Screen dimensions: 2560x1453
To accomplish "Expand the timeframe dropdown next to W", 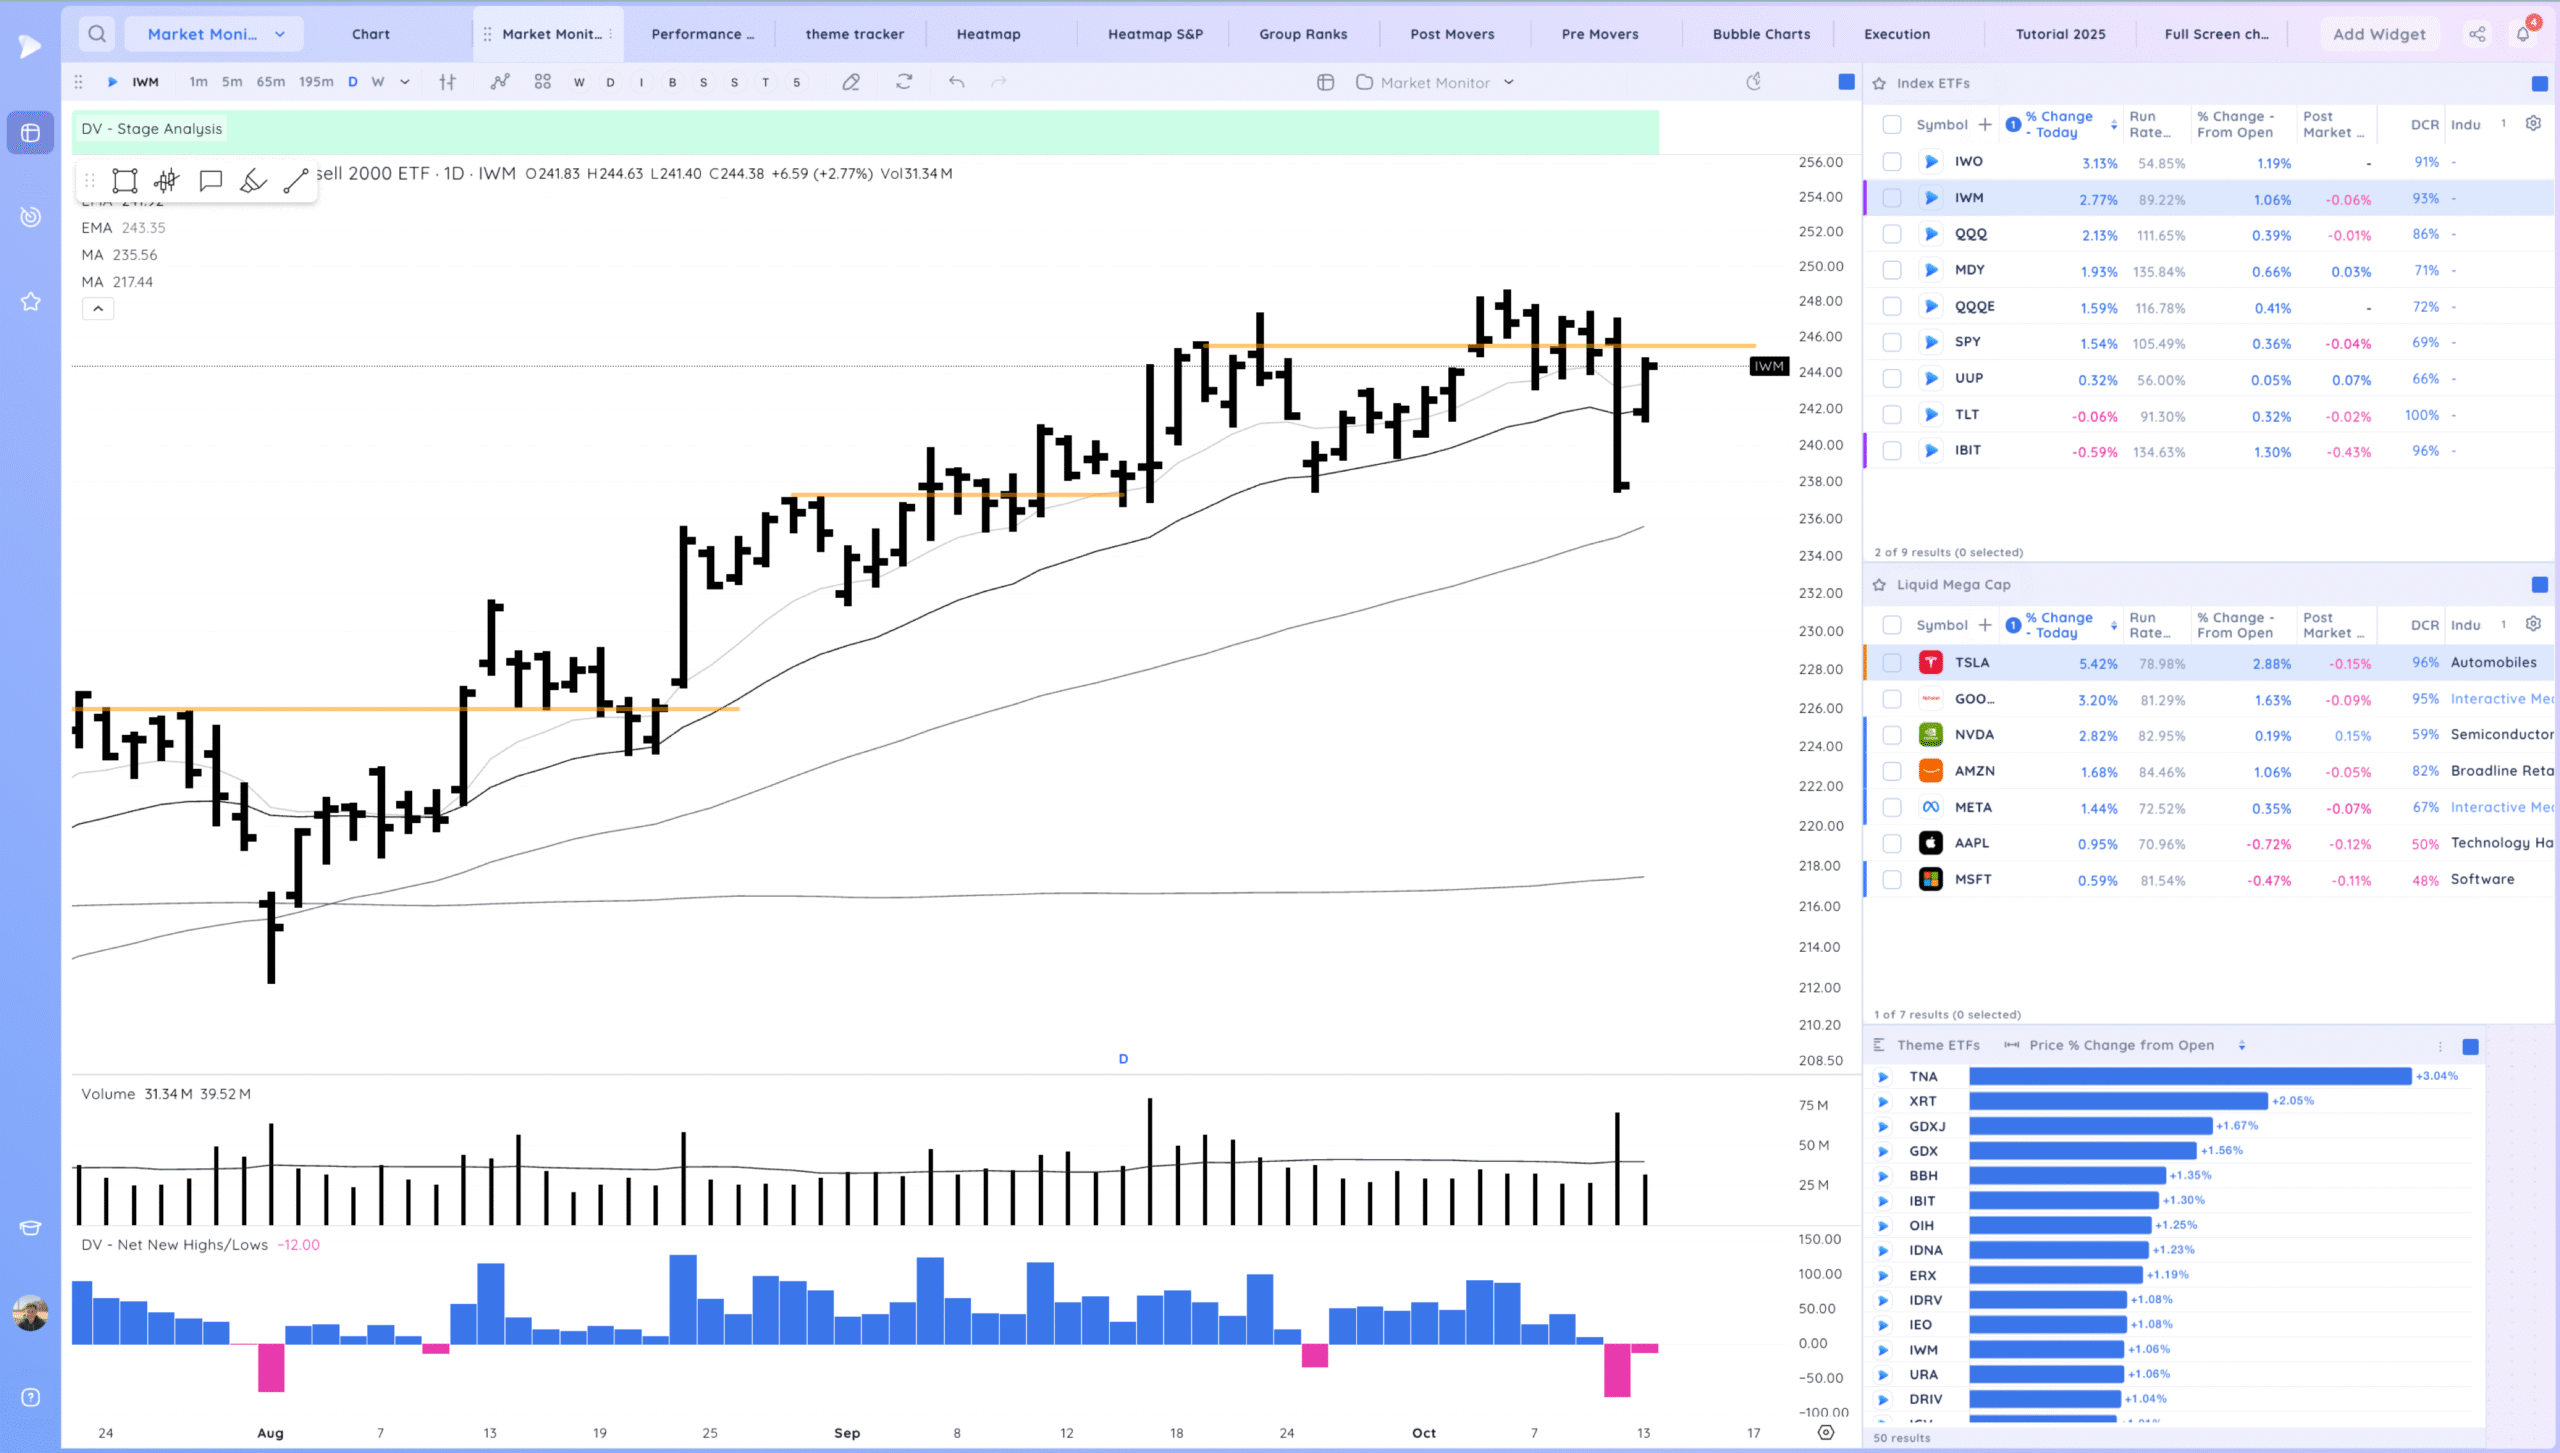I will (405, 83).
